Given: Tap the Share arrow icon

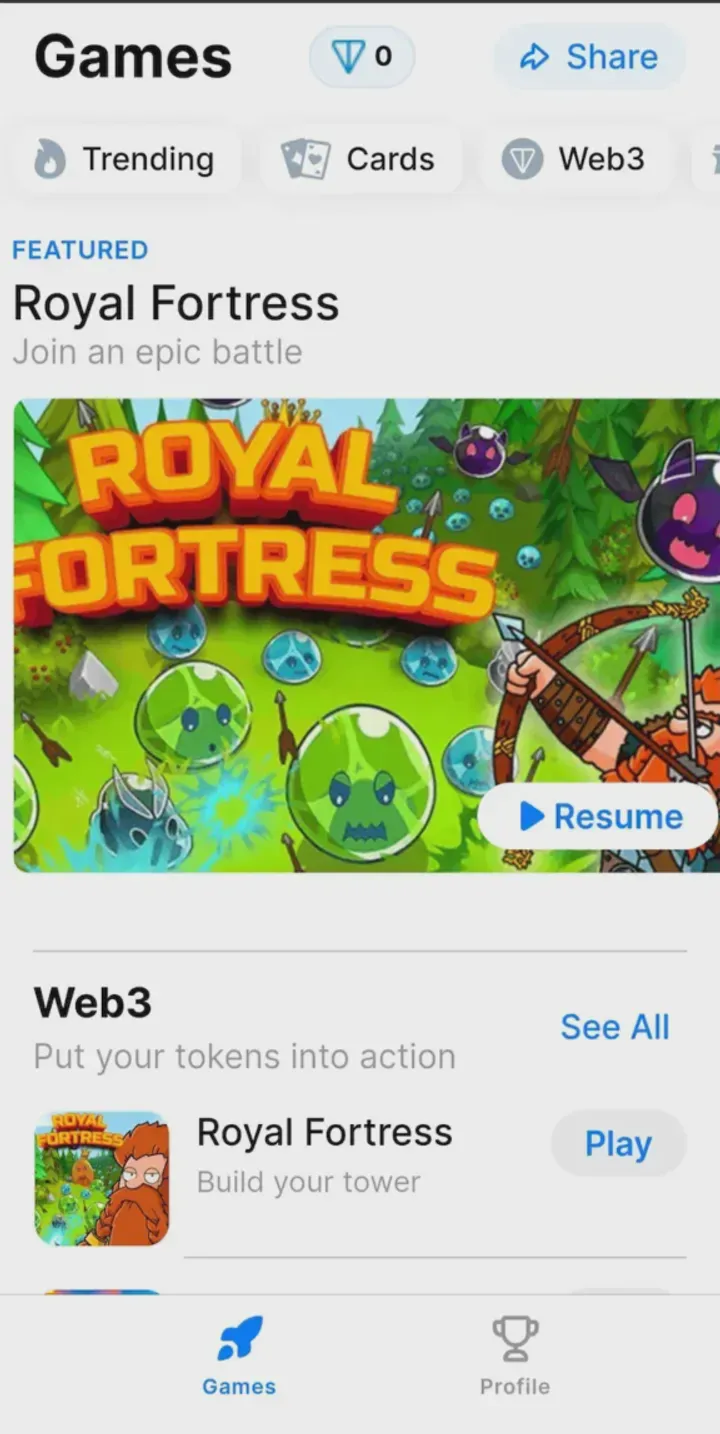Looking at the screenshot, I should (535, 58).
